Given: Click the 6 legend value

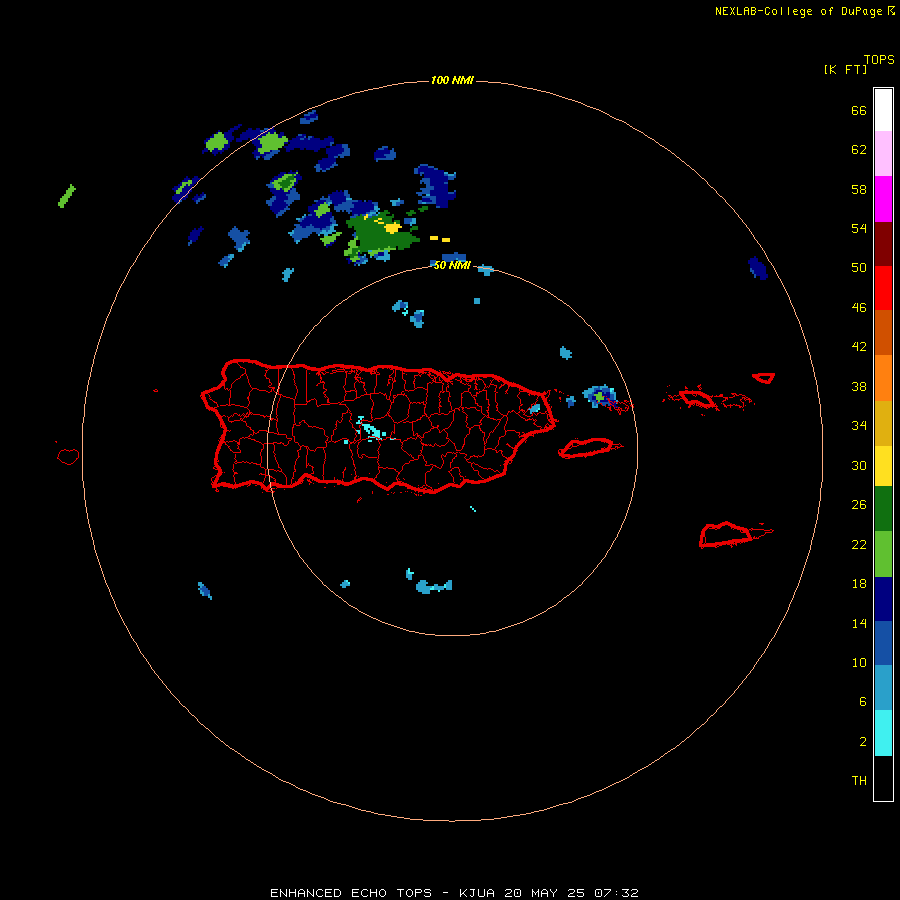Looking at the screenshot, I should [863, 702].
